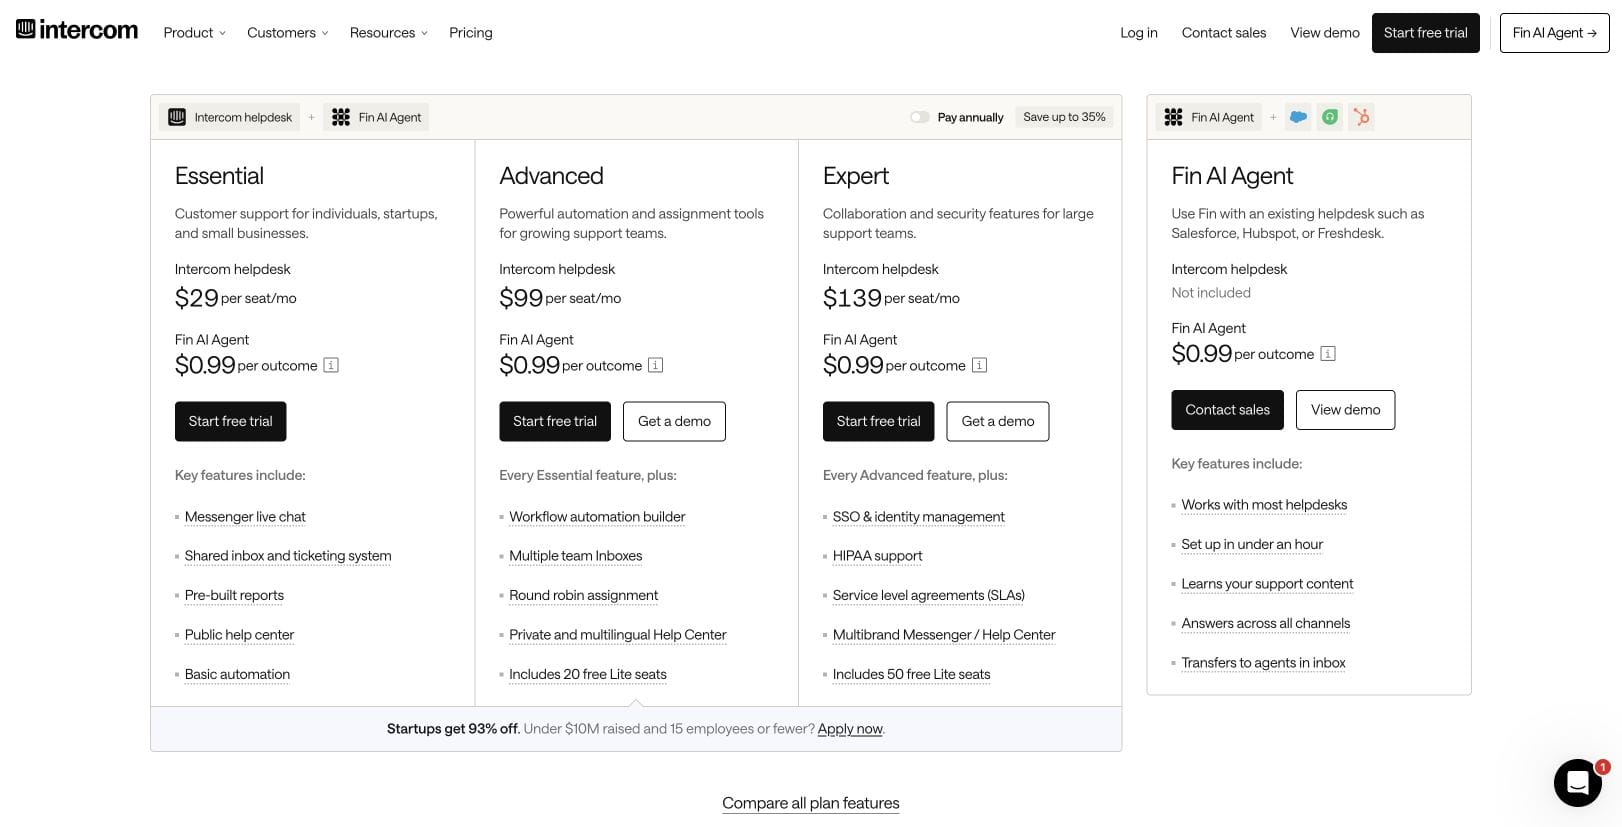
Task: Open info icon for Advanced per outcome price
Action: (656, 365)
